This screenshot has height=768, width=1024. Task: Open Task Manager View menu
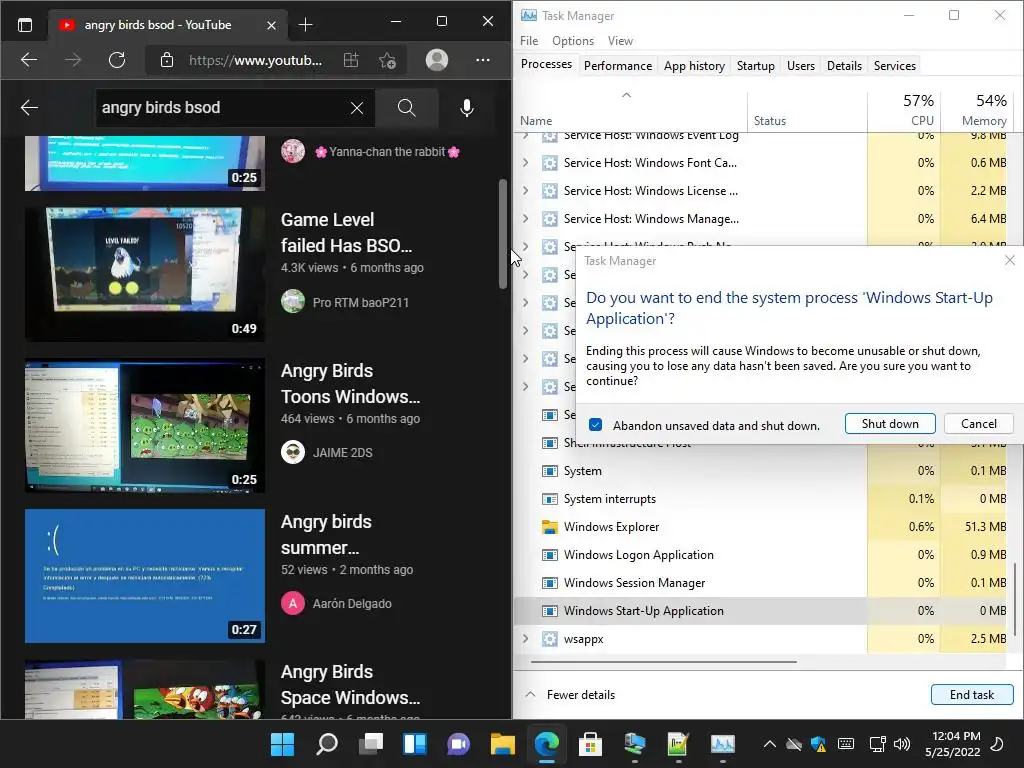620,40
